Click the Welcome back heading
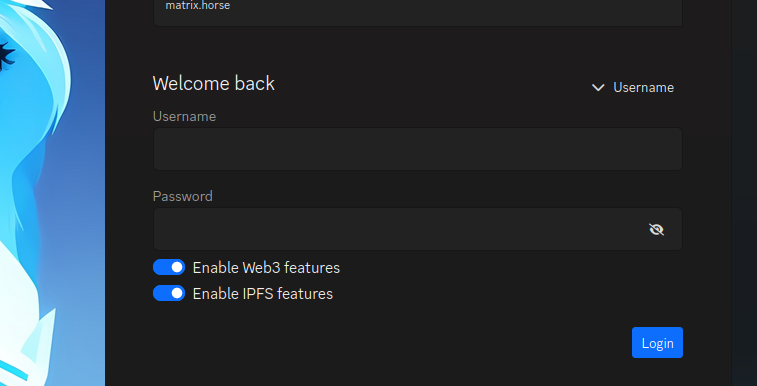This screenshot has width=757, height=386. coord(213,83)
